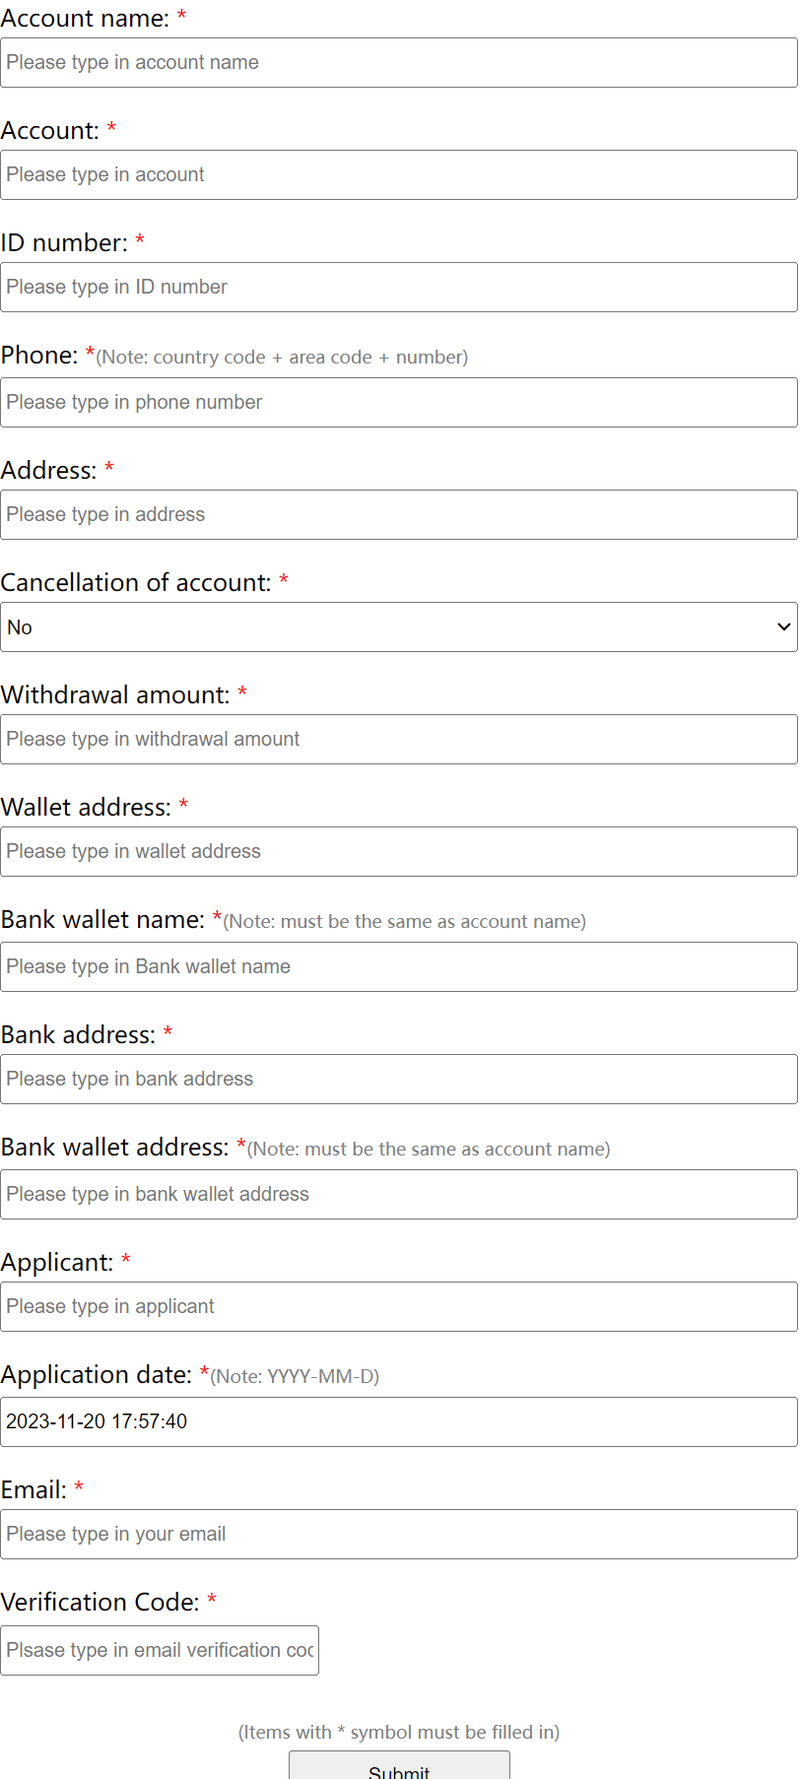800x1779 pixels.
Task: Focus the Bank address text box
Action: pyautogui.click(x=398, y=1079)
